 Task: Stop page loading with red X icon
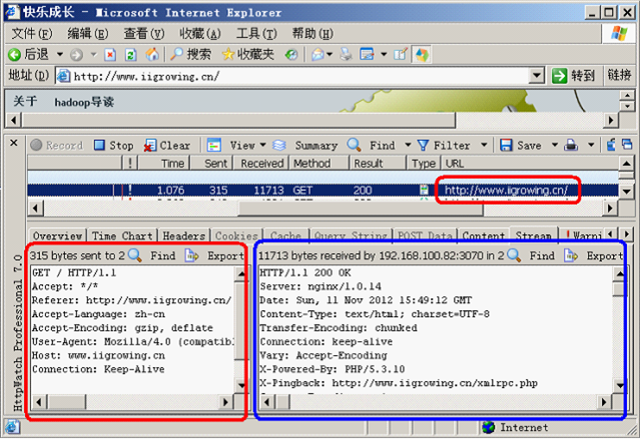[110, 54]
